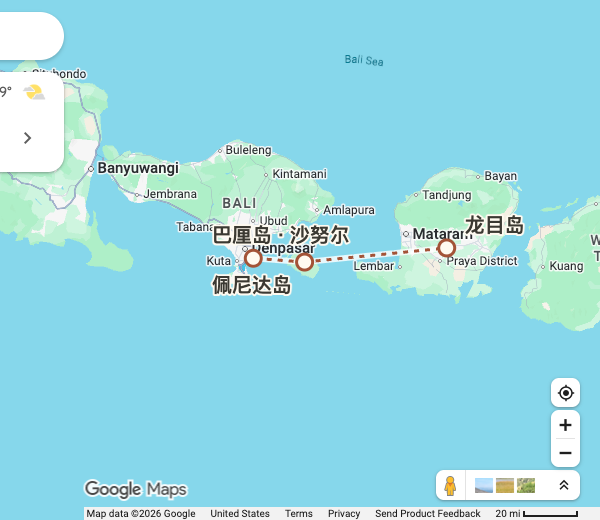Click the Terms link
The image size is (600, 520).
click(298, 513)
